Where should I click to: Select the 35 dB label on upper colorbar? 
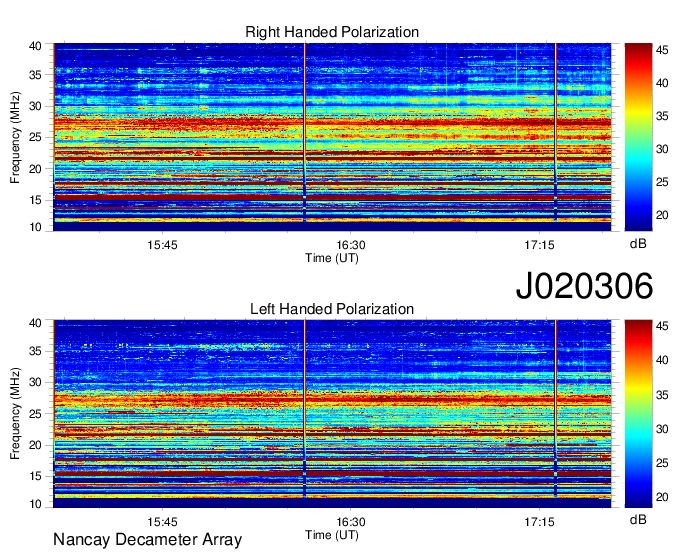point(662,116)
